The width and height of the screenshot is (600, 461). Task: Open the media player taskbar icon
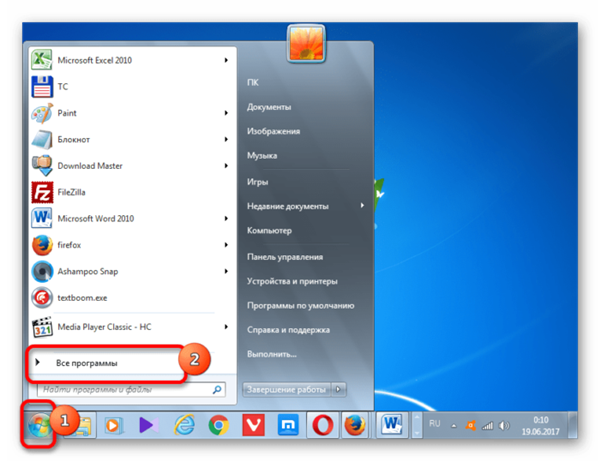112,425
